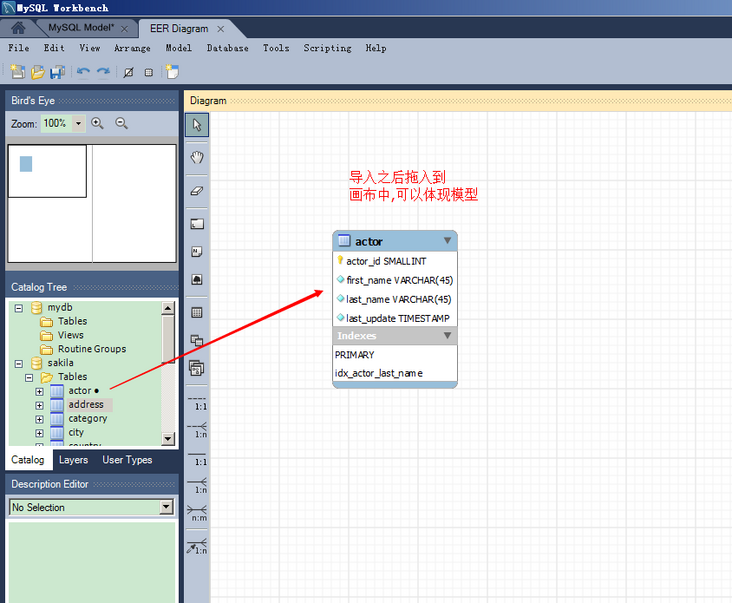Image resolution: width=732 pixels, height=603 pixels.
Task: Collapse the actor table columns section
Action: pos(447,241)
